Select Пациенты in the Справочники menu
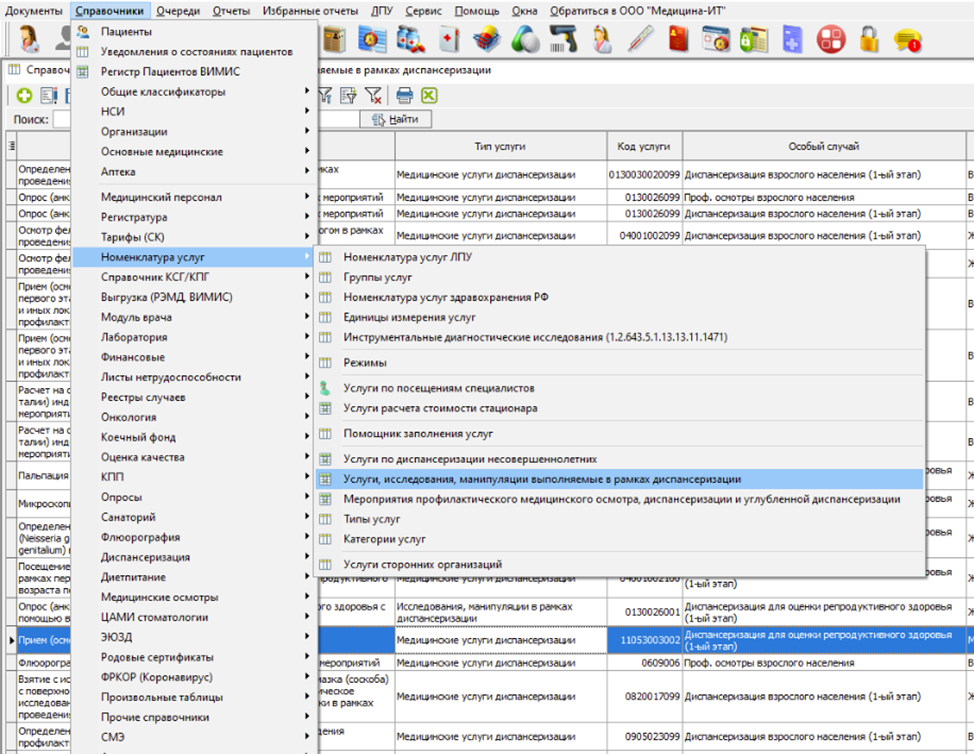The height and width of the screenshot is (754, 974). (x=195, y=32)
